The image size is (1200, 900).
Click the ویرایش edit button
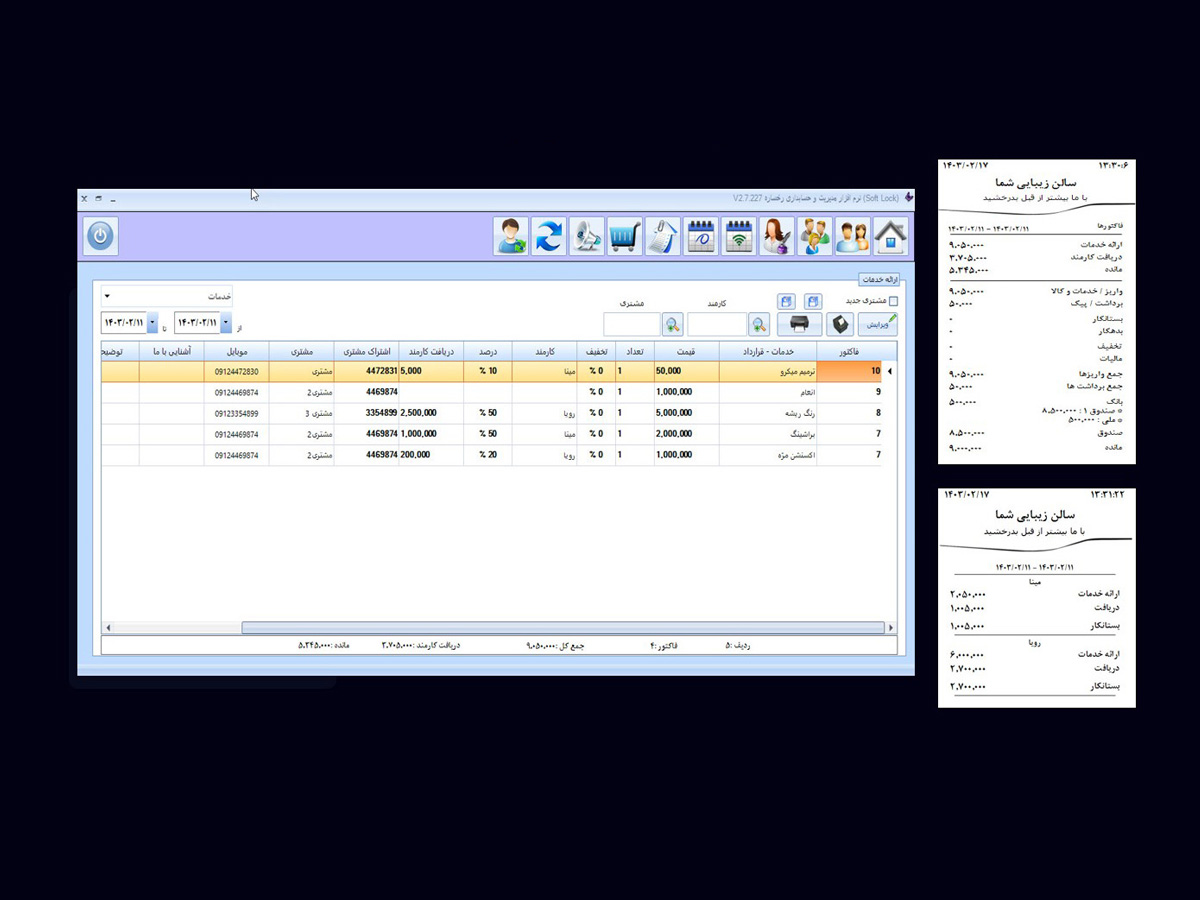pos(877,324)
